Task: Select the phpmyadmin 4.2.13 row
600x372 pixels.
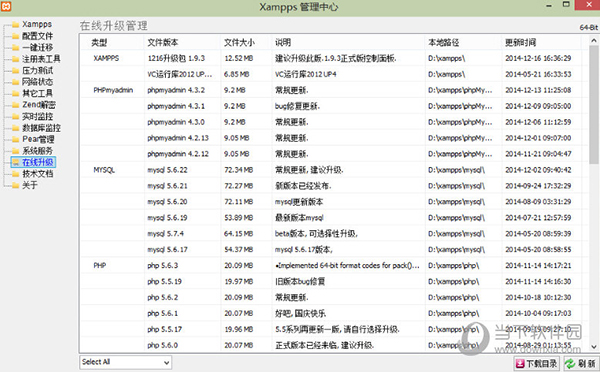Action: coord(335,138)
